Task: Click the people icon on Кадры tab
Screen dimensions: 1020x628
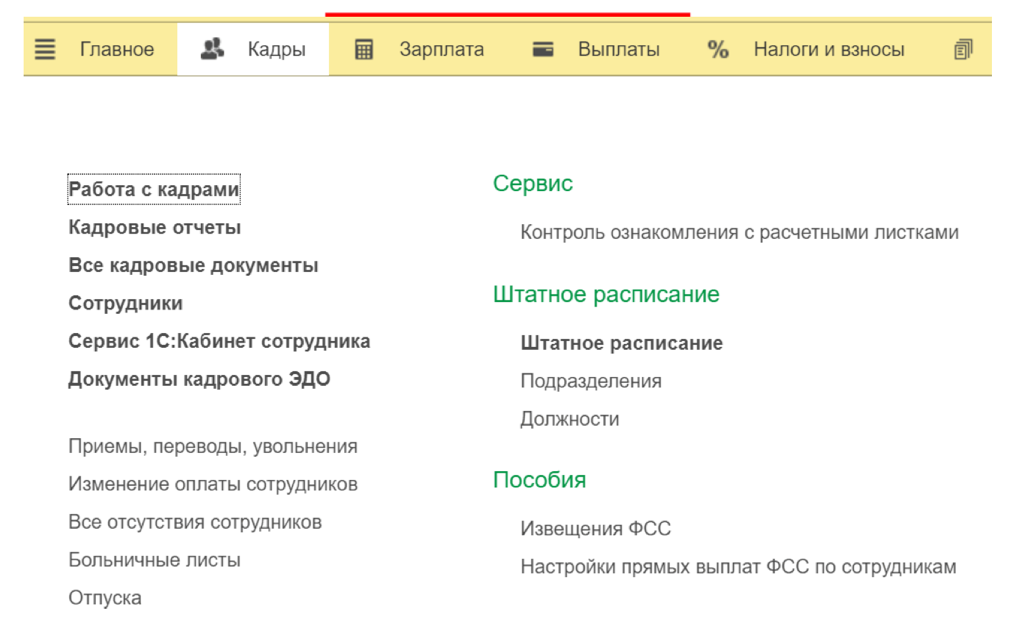Action: 212,49
